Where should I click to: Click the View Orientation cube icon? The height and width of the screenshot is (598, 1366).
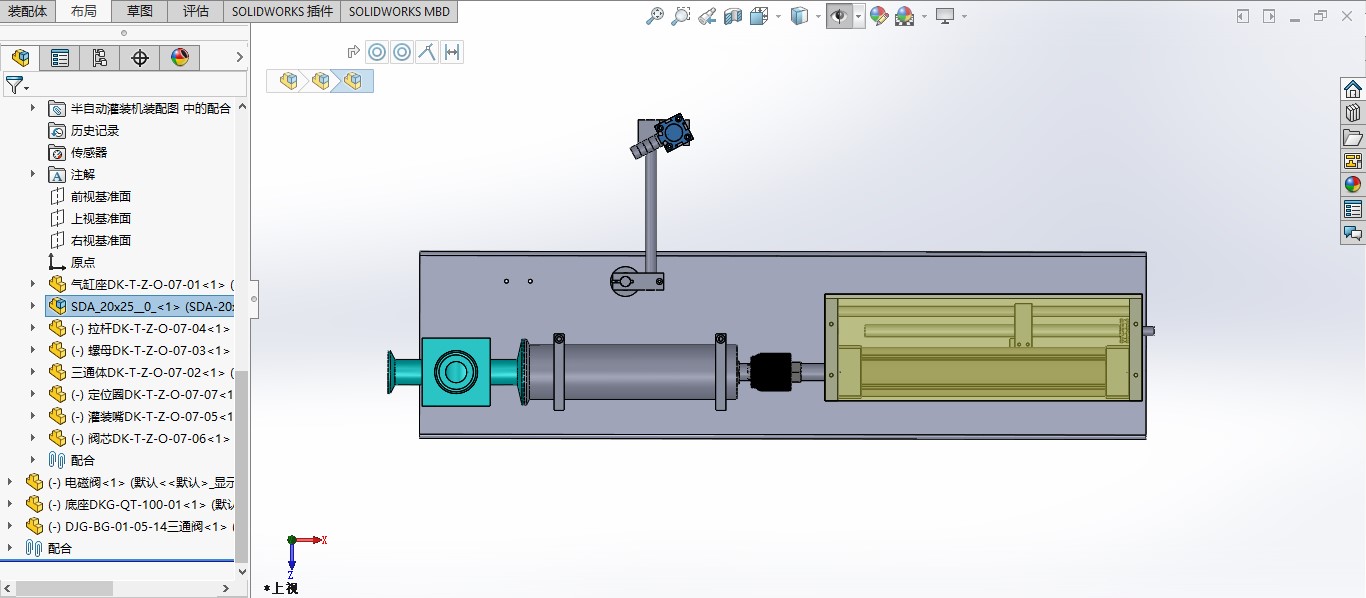(758, 16)
